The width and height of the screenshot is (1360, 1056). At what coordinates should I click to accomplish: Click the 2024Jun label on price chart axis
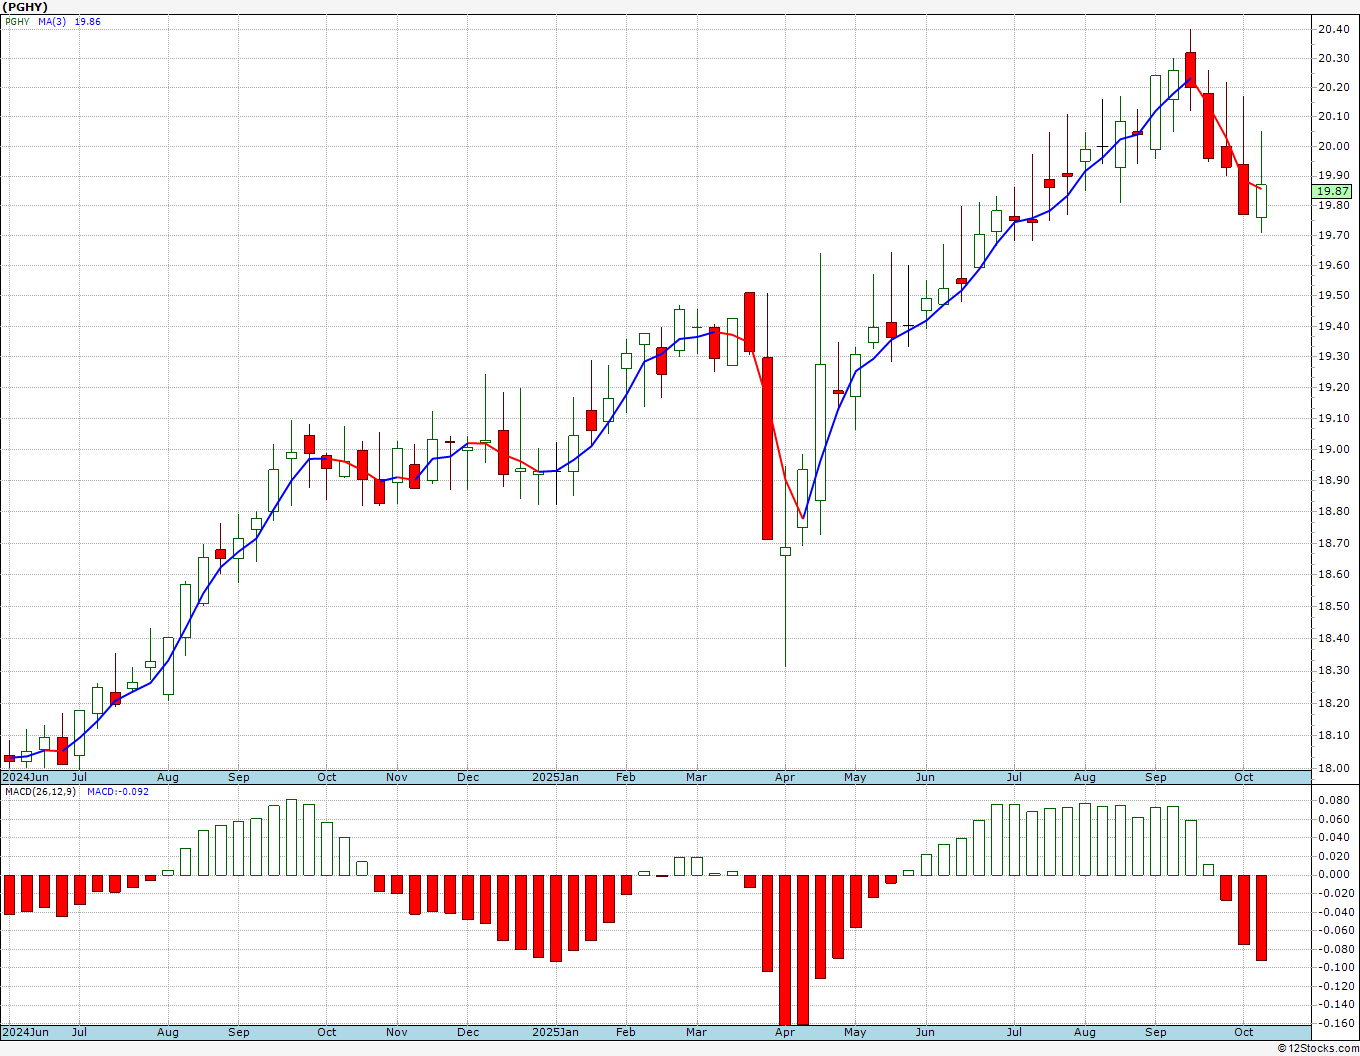(x=25, y=777)
